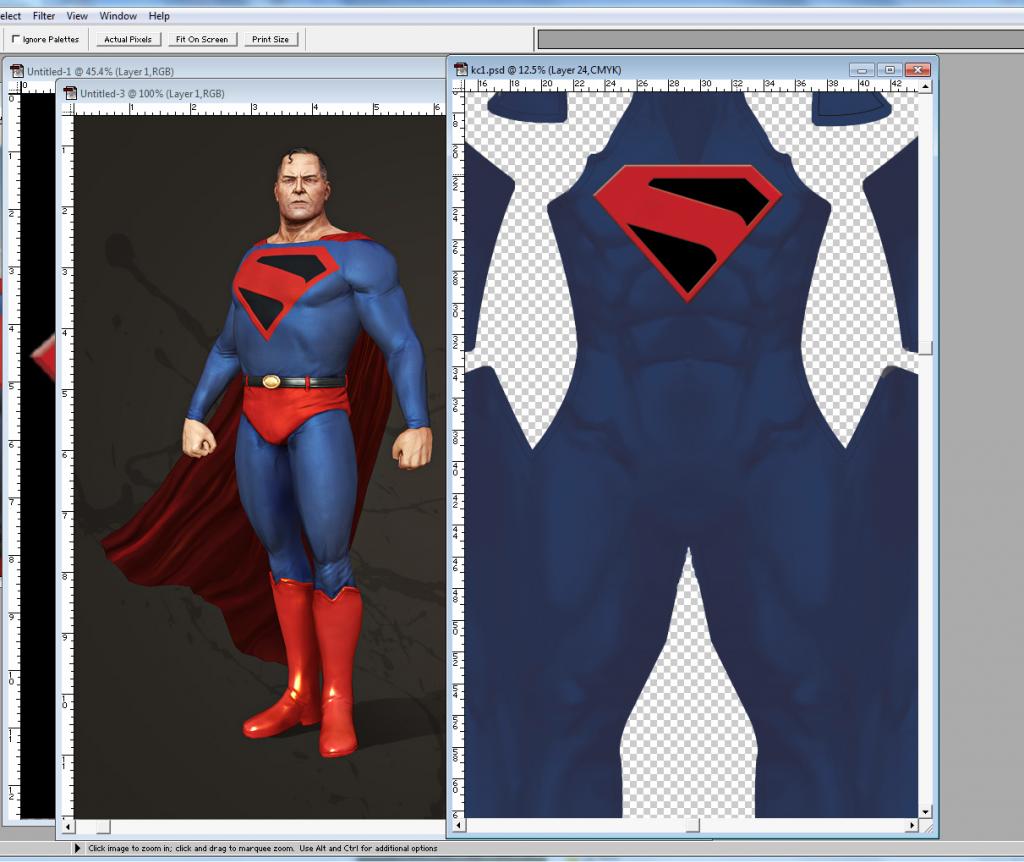The image size is (1024, 862).
Task: Click the ruler origin corner box in kc1.psd
Action: [458, 86]
